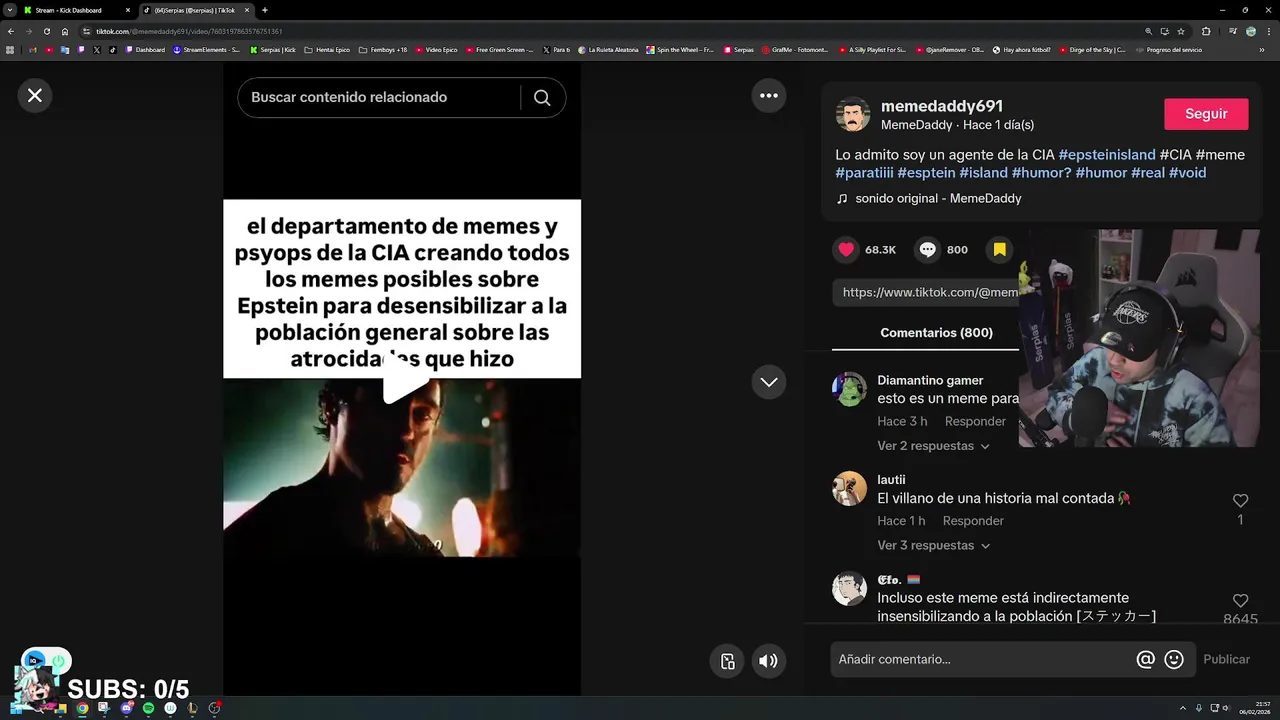Viewport: 1280px width, 720px height.
Task: Close the TikTok video viewer with X
Action: 35,95
